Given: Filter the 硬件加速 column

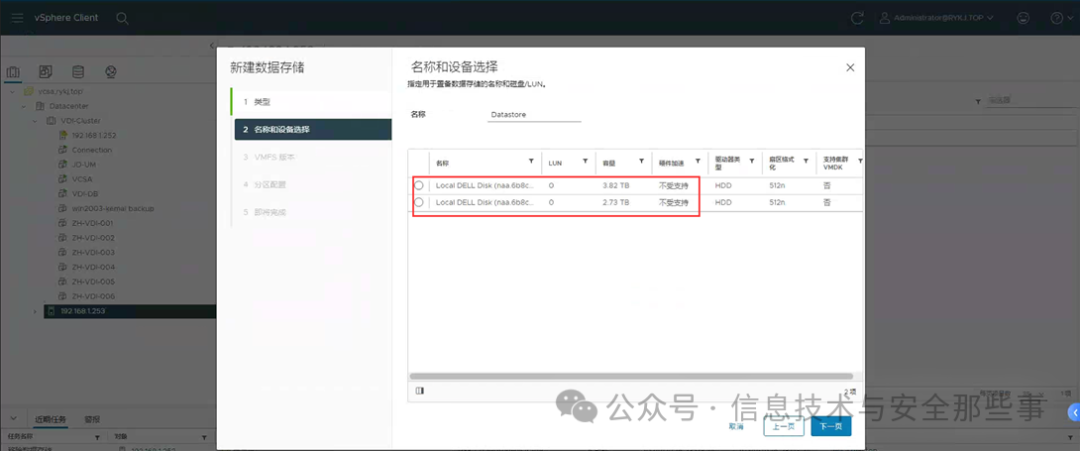Looking at the screenshot, I should tap(697, 161).
